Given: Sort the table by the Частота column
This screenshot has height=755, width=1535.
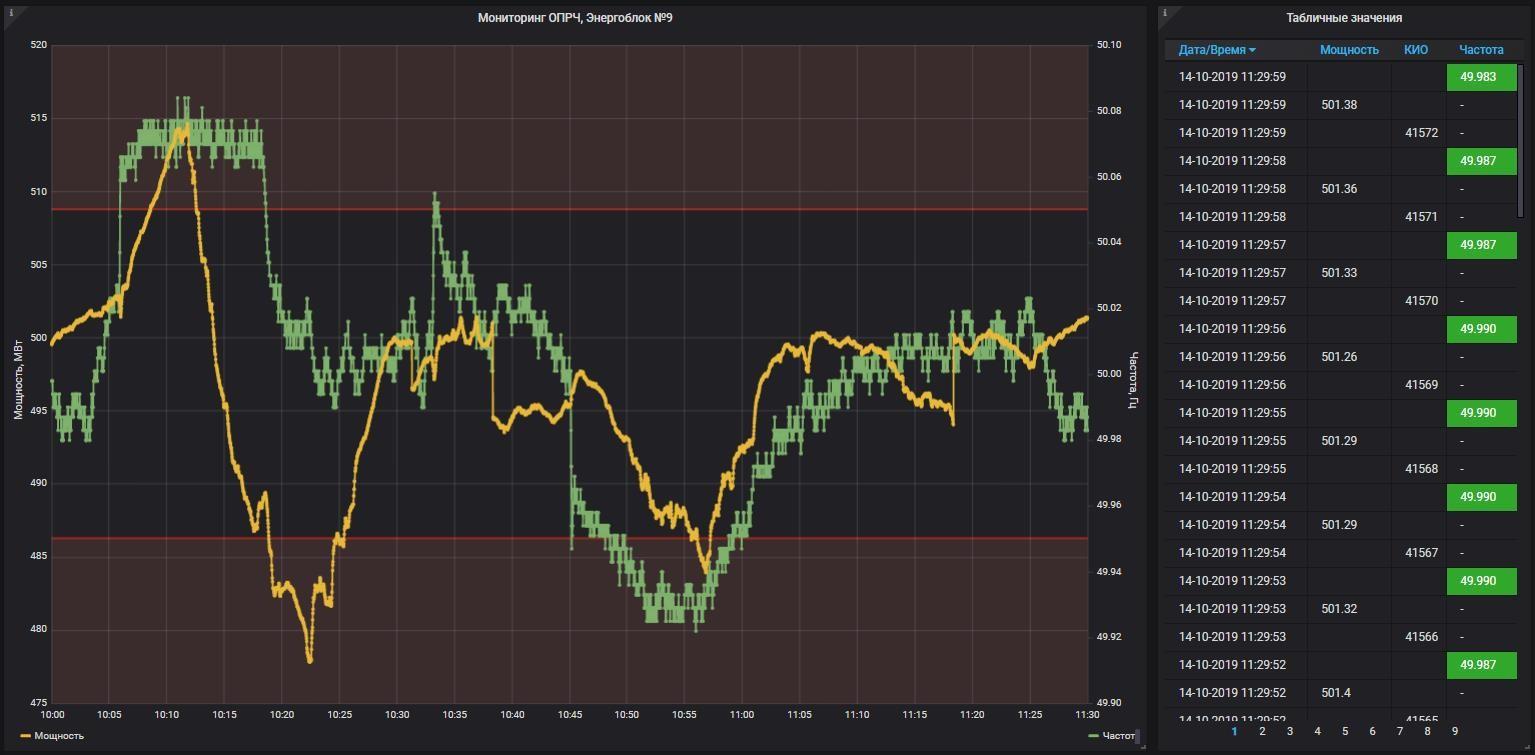Looking at the screenshot, I should 1480,50.
